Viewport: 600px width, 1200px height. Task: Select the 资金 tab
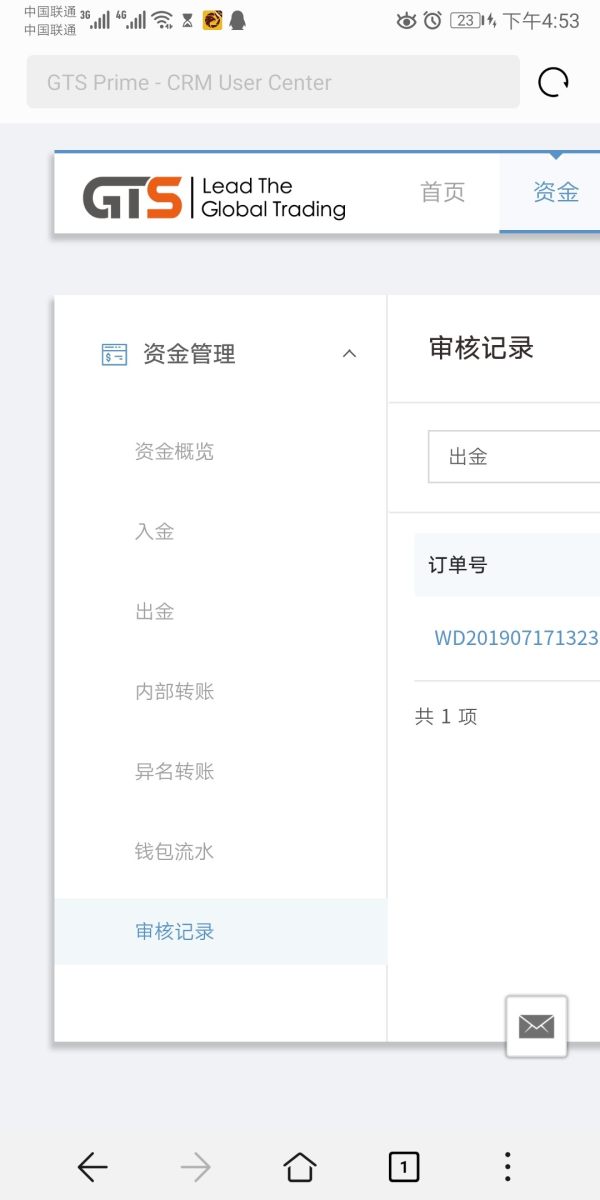(555, 193)
